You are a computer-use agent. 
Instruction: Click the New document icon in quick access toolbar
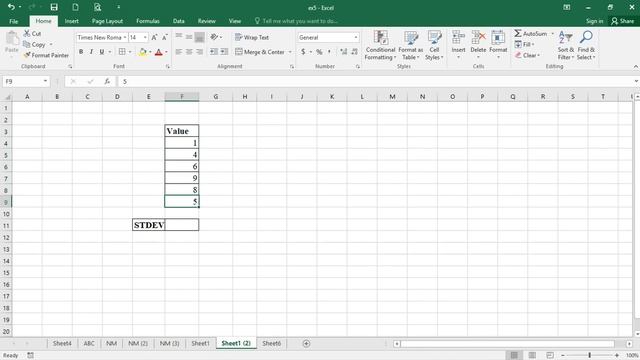(76, 7)
